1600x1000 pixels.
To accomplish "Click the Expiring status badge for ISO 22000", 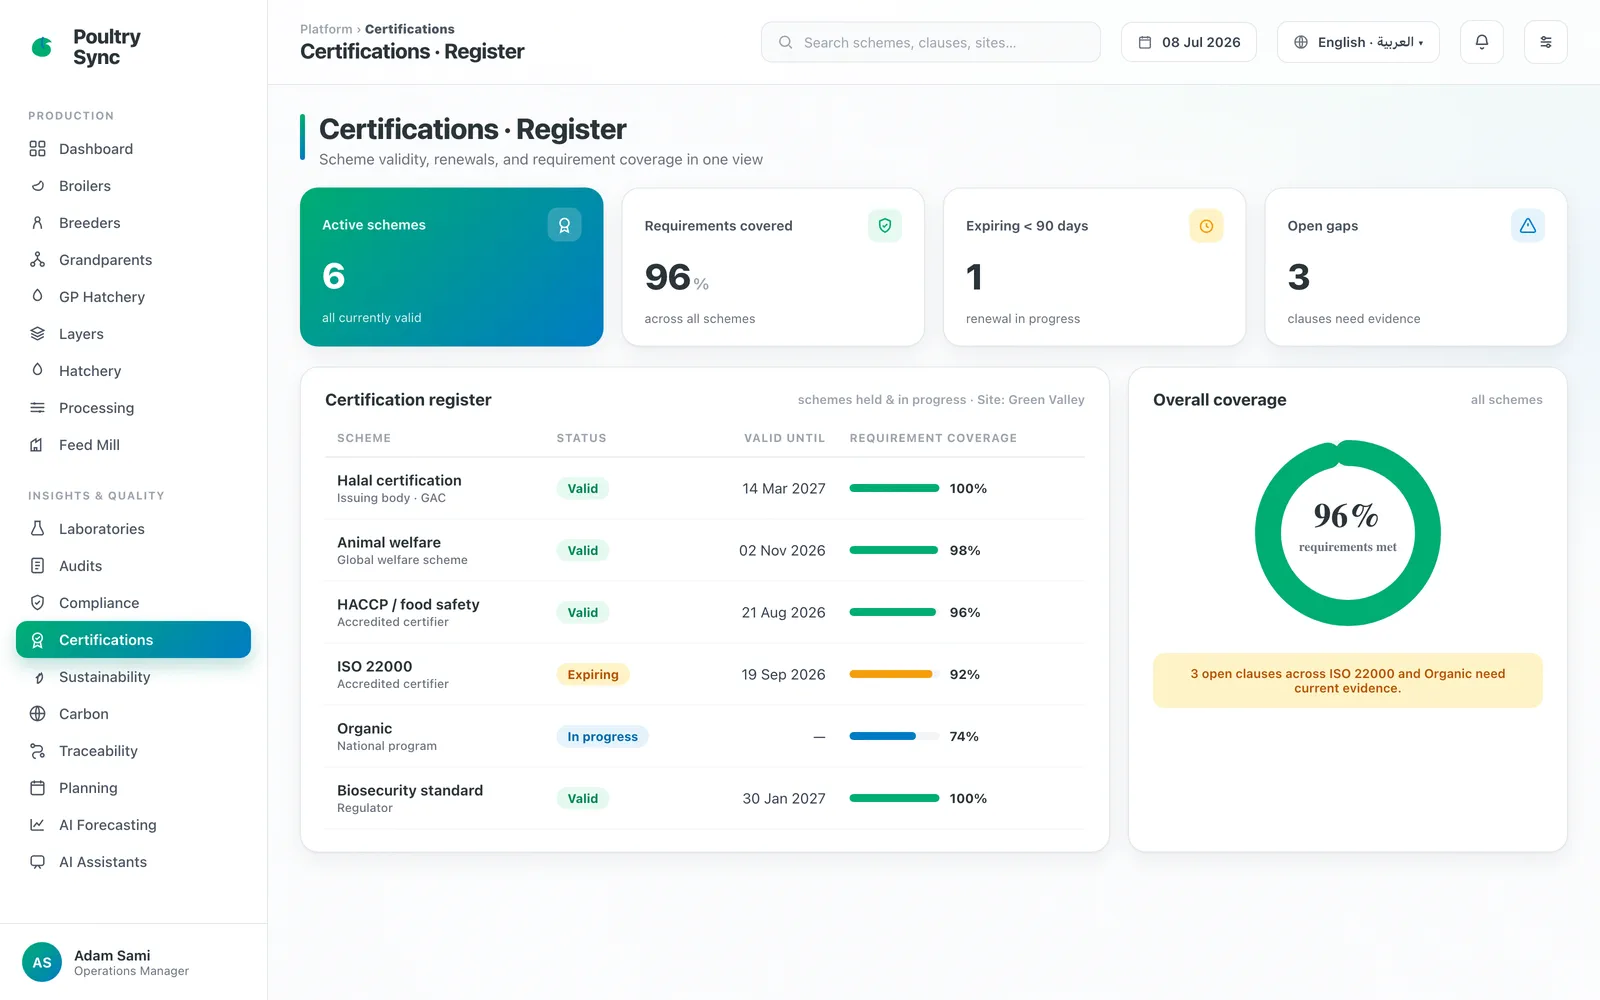I will (x=593, y=675).
